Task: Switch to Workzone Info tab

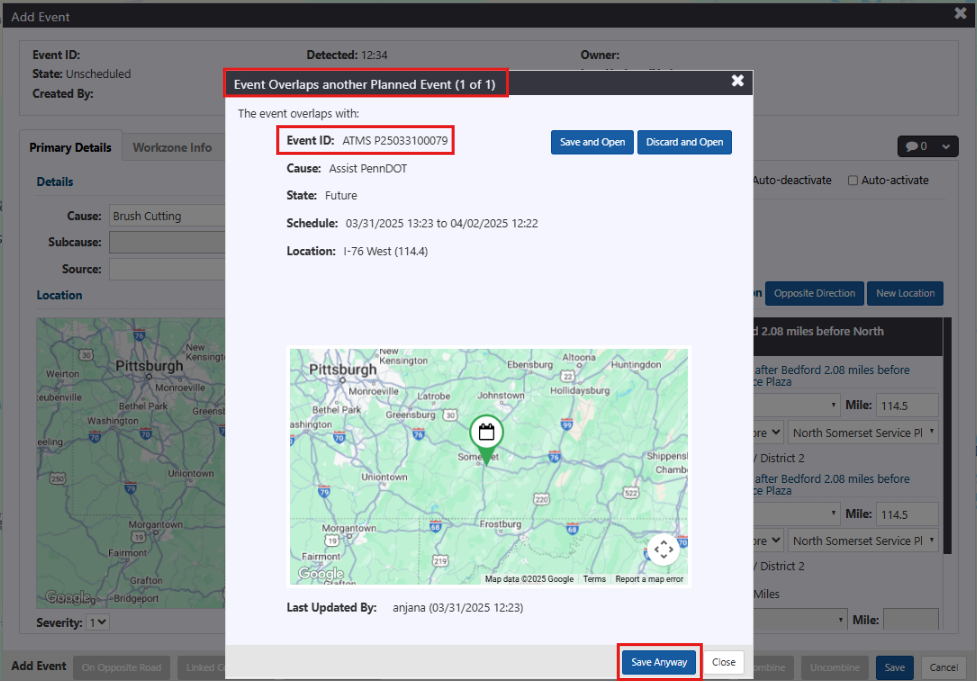Action: pyautogui.click(x=172, y=147)
